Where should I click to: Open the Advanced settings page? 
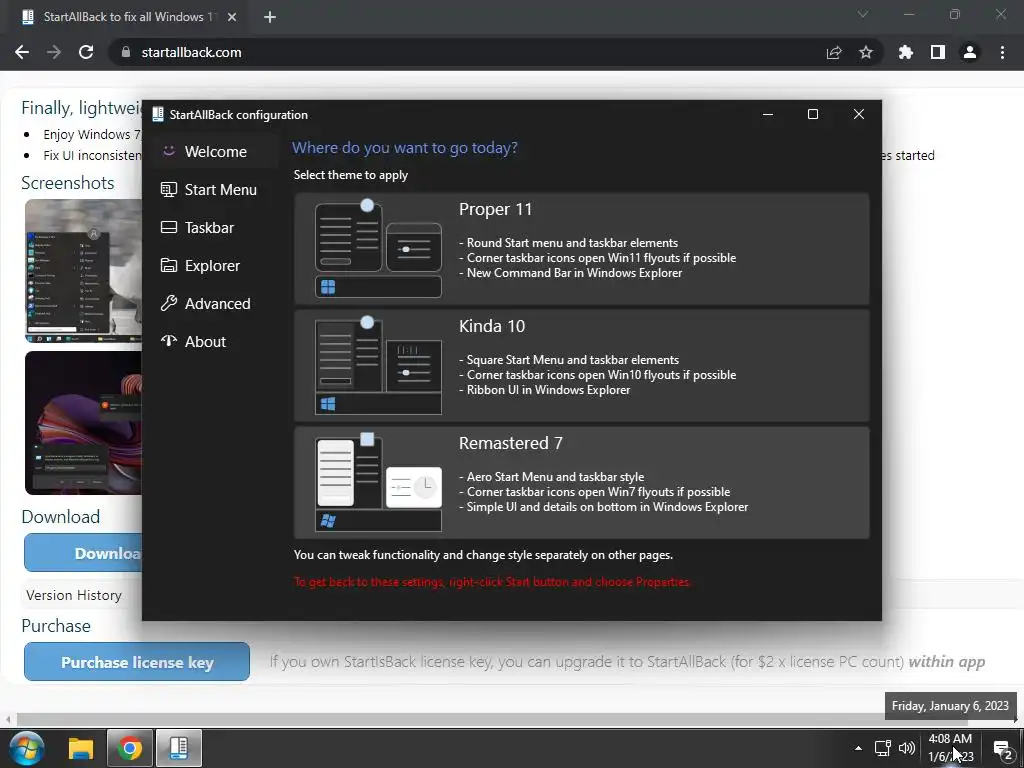[x=212, y=303]
